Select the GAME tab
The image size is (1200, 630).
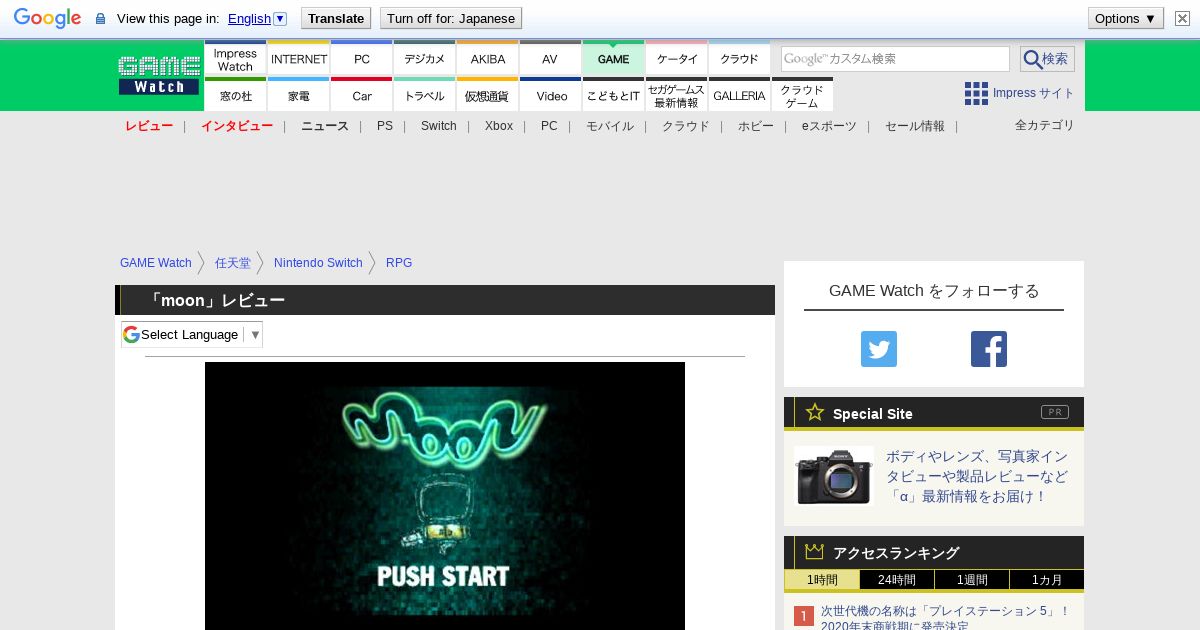[x=613, y=58]
